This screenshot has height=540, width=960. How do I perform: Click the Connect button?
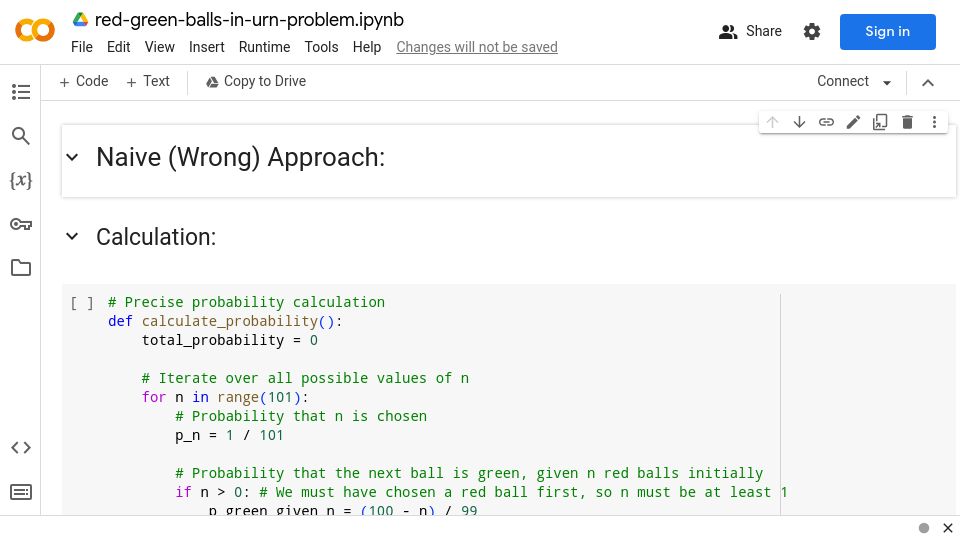(x=843, y=81)
